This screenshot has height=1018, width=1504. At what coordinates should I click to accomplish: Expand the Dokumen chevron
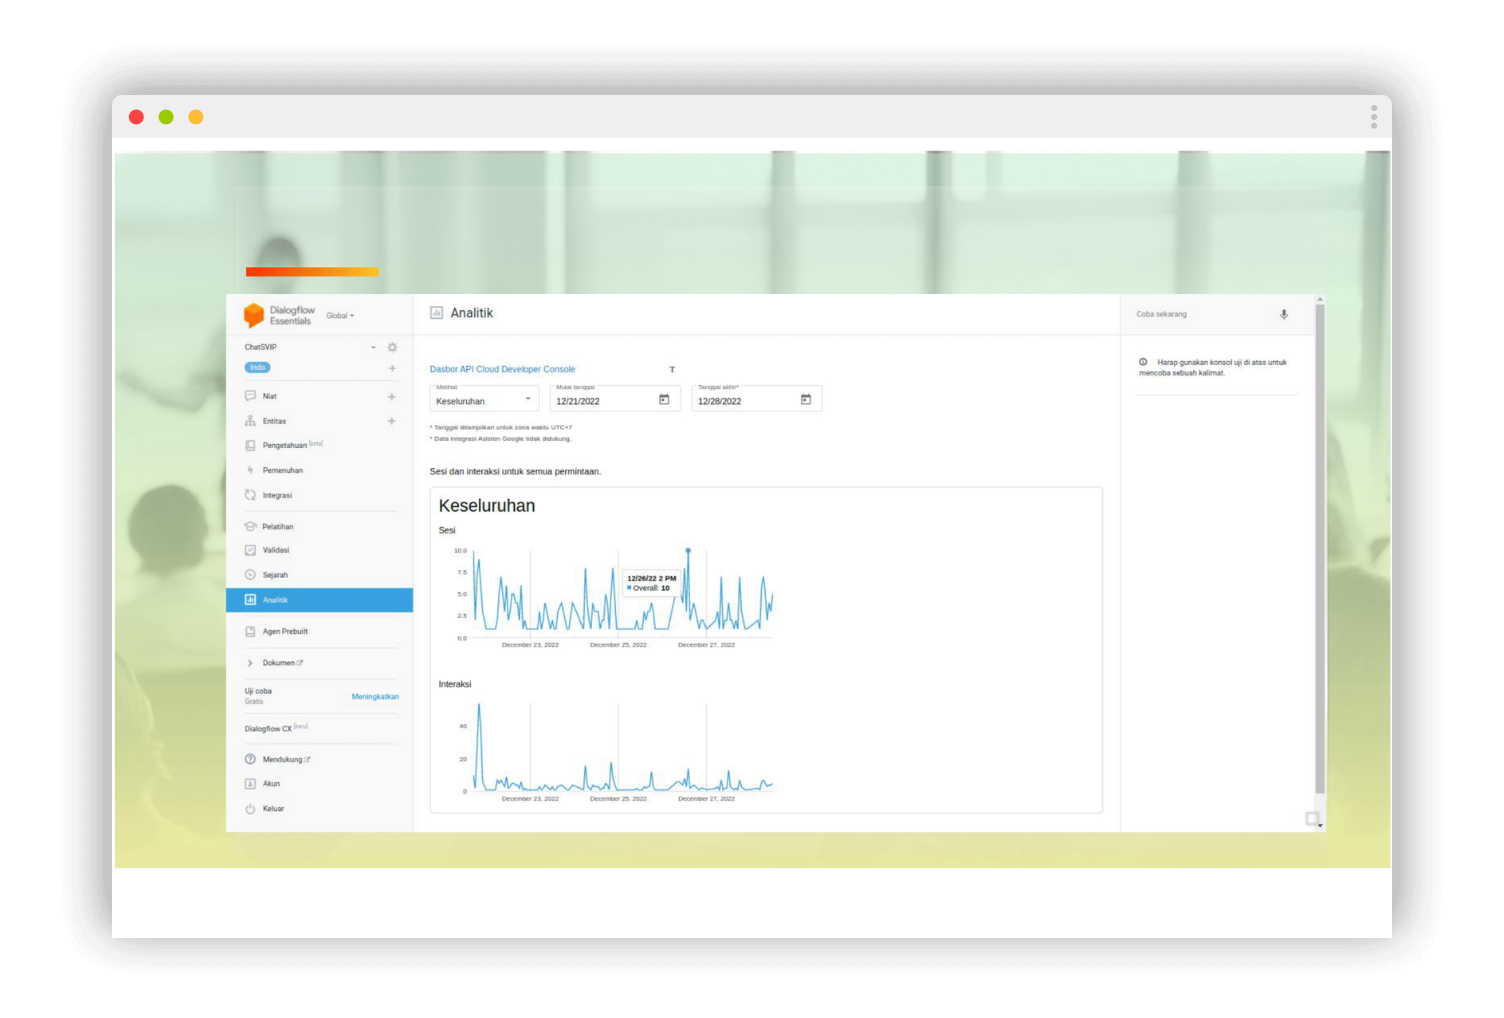250,663
